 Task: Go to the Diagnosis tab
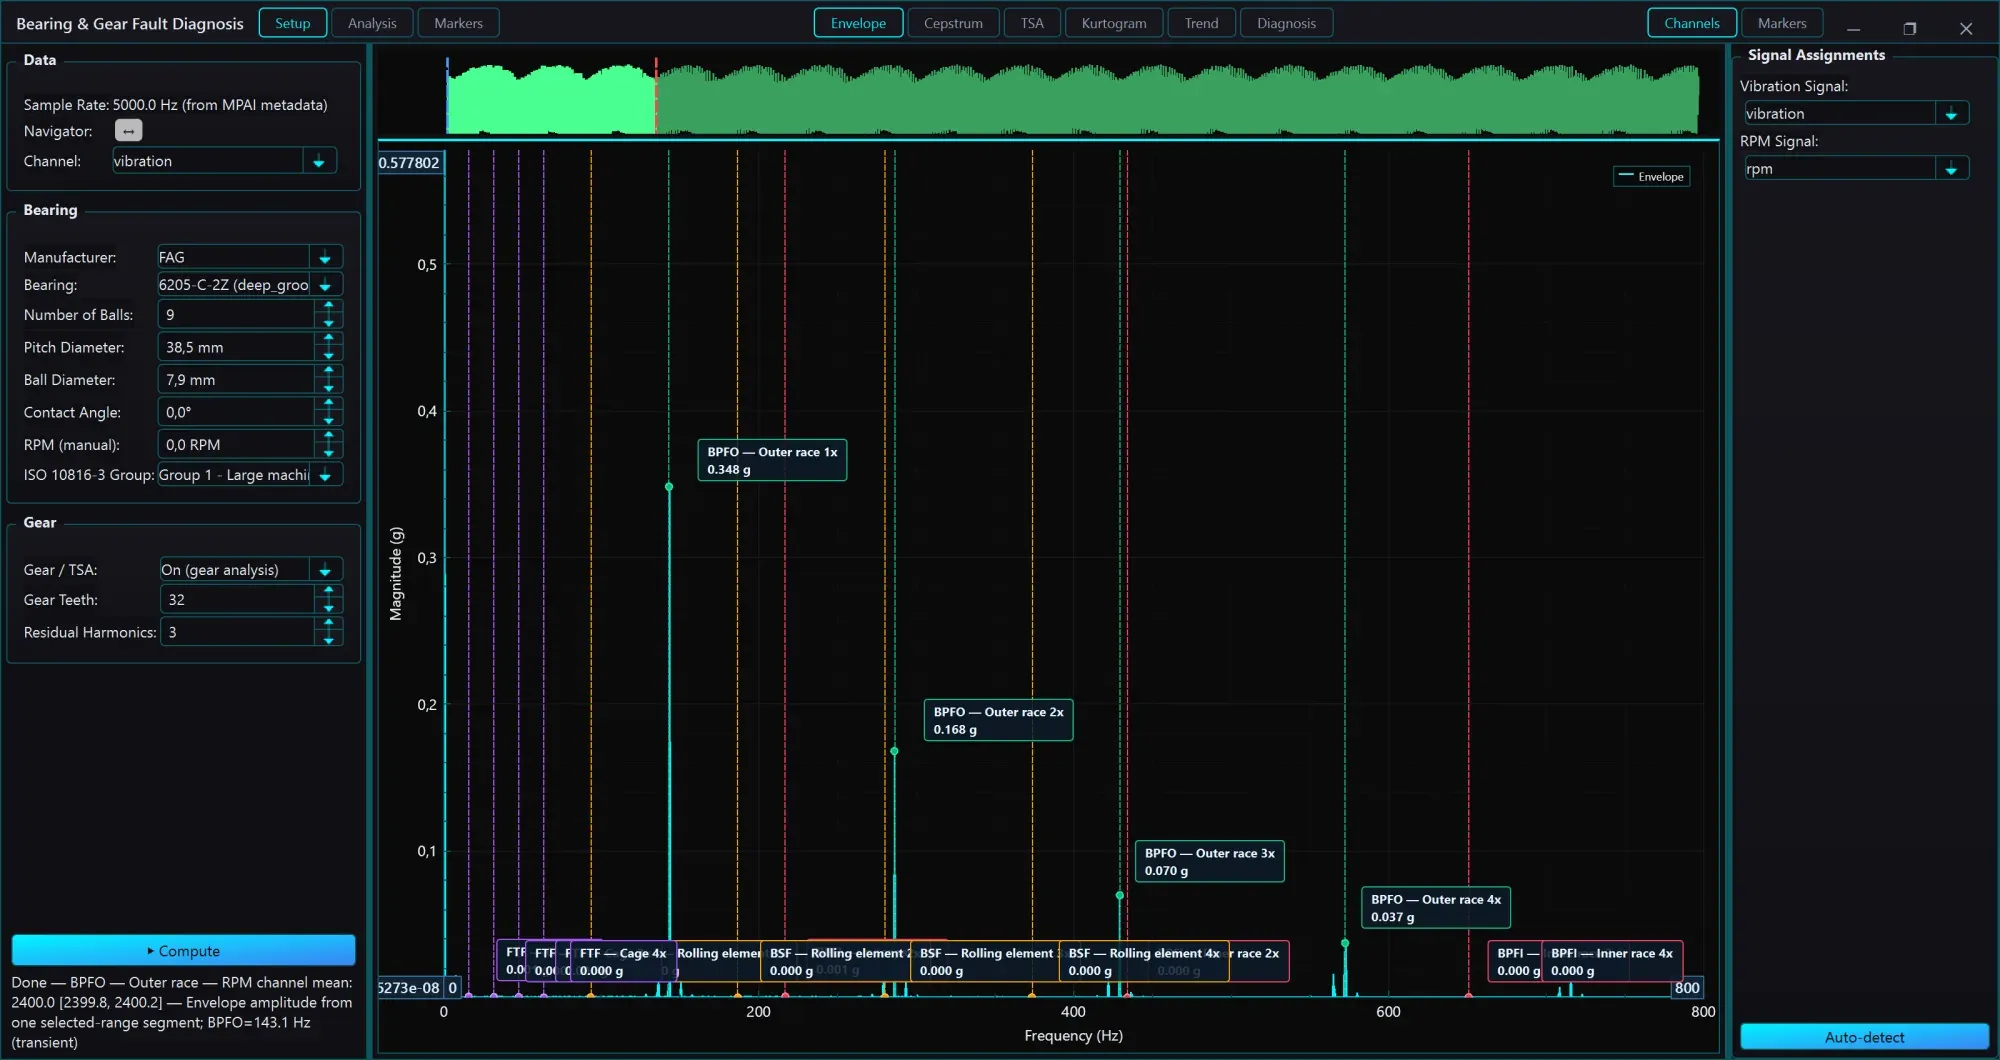click(x=1286, y=23)
